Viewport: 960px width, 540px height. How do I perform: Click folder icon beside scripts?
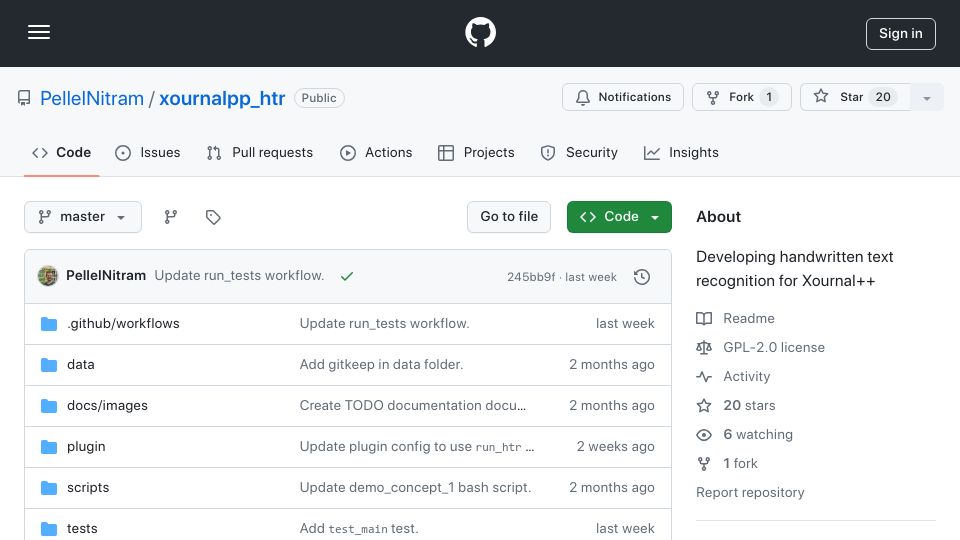pyautogui.click(x=49, y=488)
